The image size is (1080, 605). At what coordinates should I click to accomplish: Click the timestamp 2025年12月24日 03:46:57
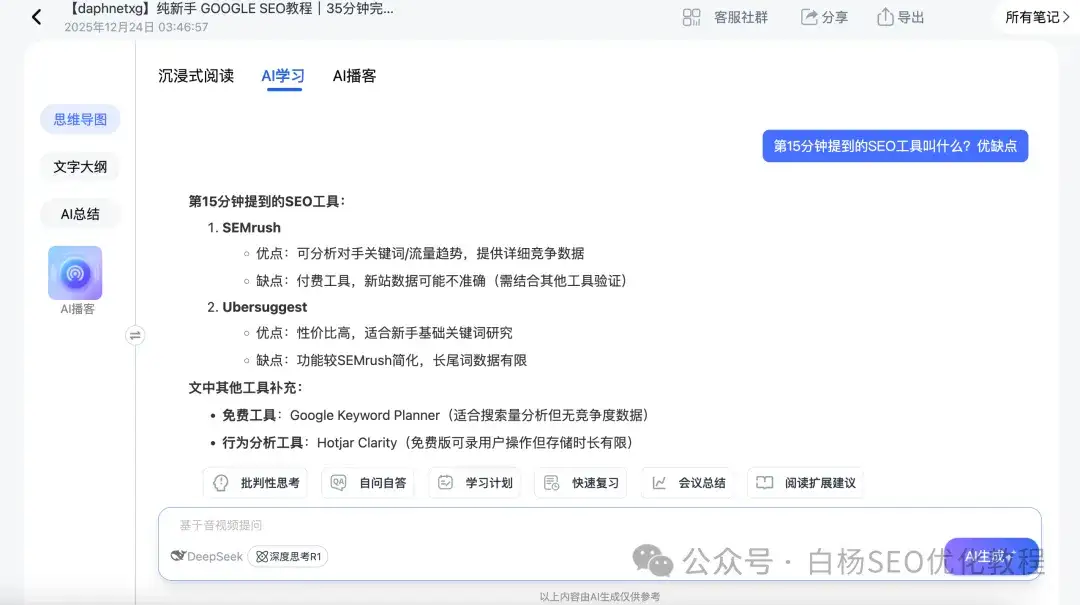tap(136, 27)
